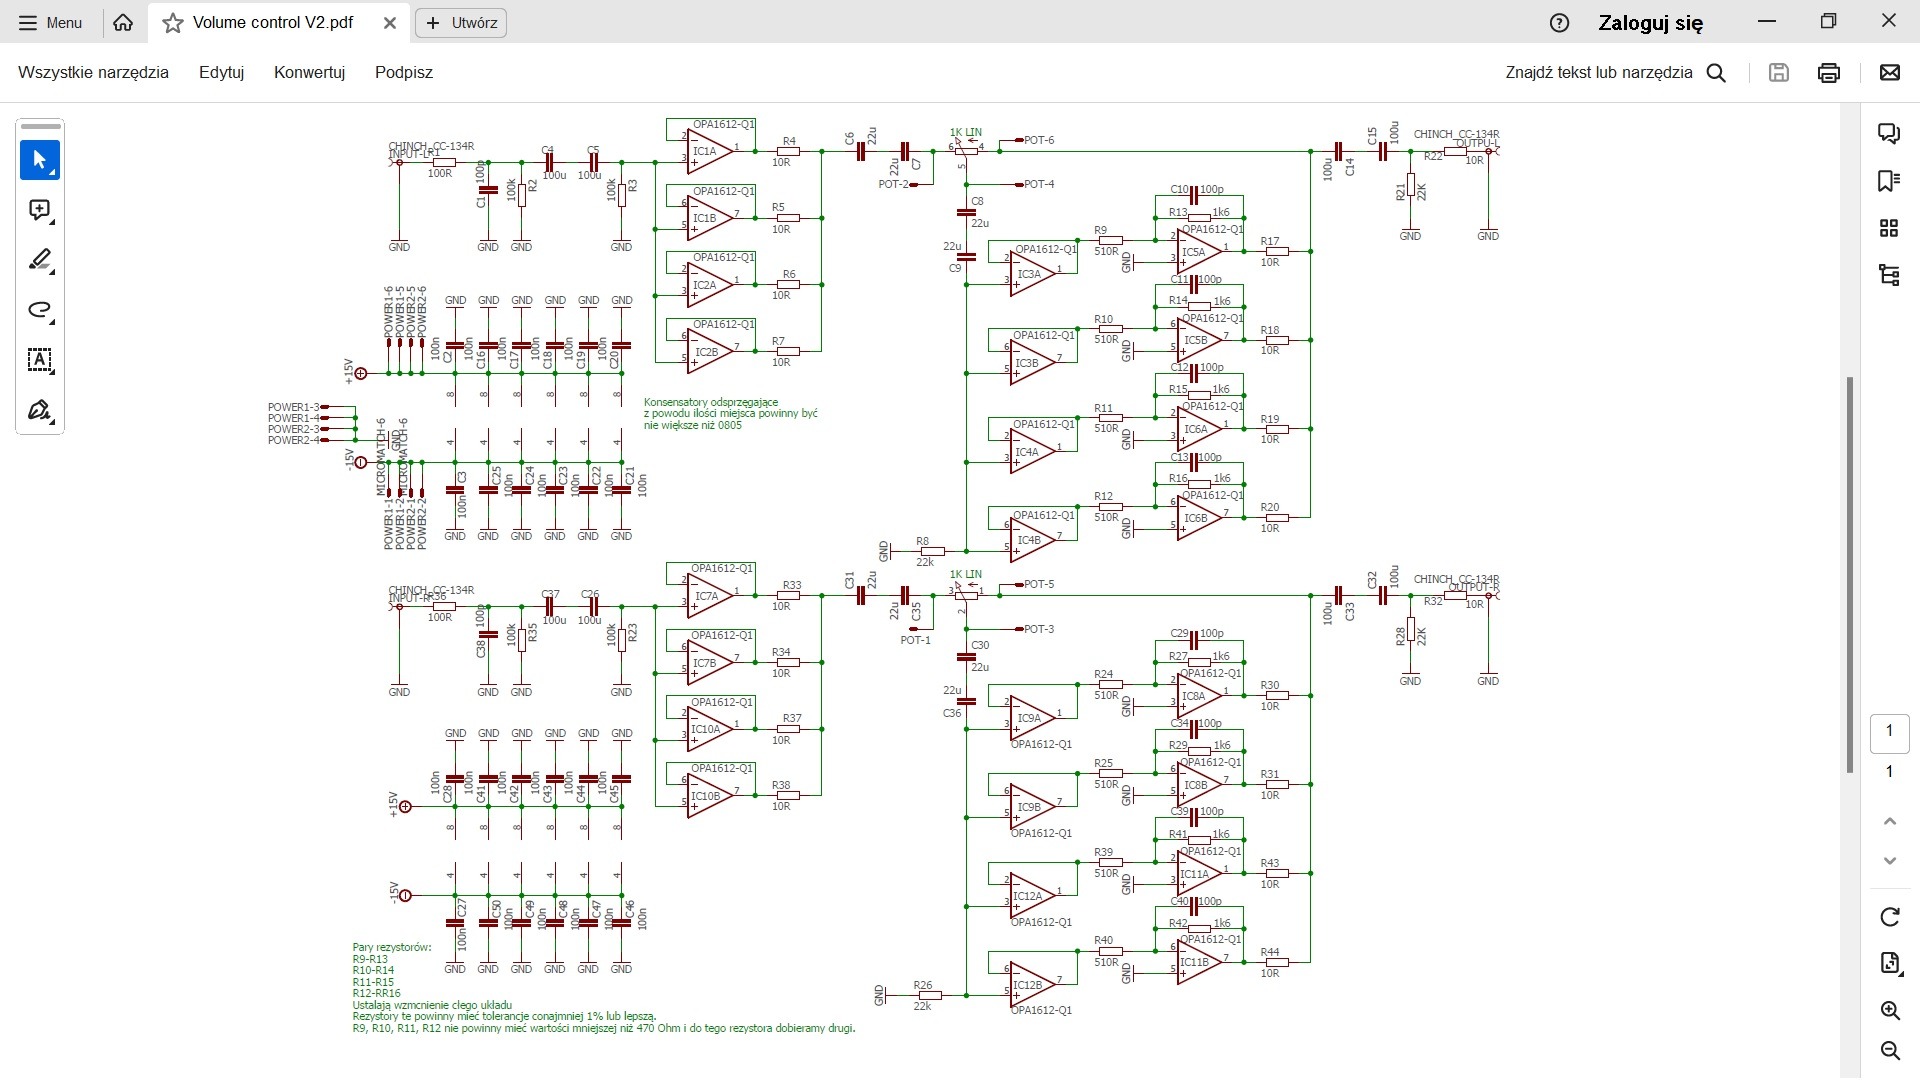Click the R26 resistor label
1920x1080 pixels.
[923, 985]
